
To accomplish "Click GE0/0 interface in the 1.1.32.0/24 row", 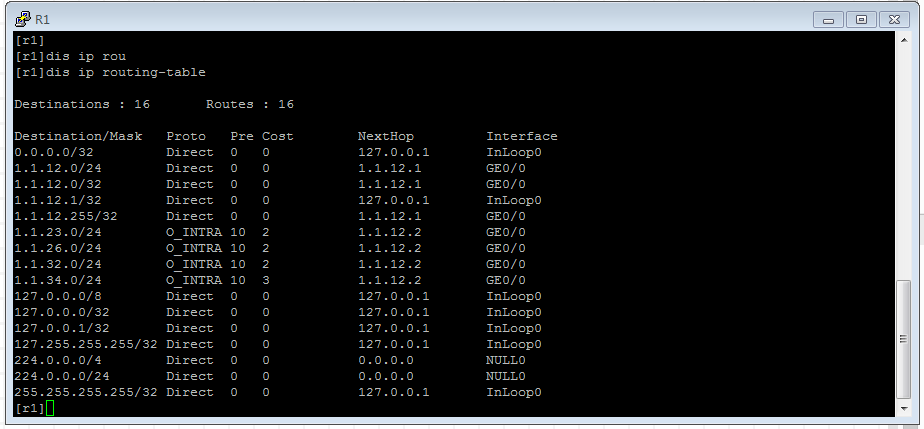I will [506, 264].
